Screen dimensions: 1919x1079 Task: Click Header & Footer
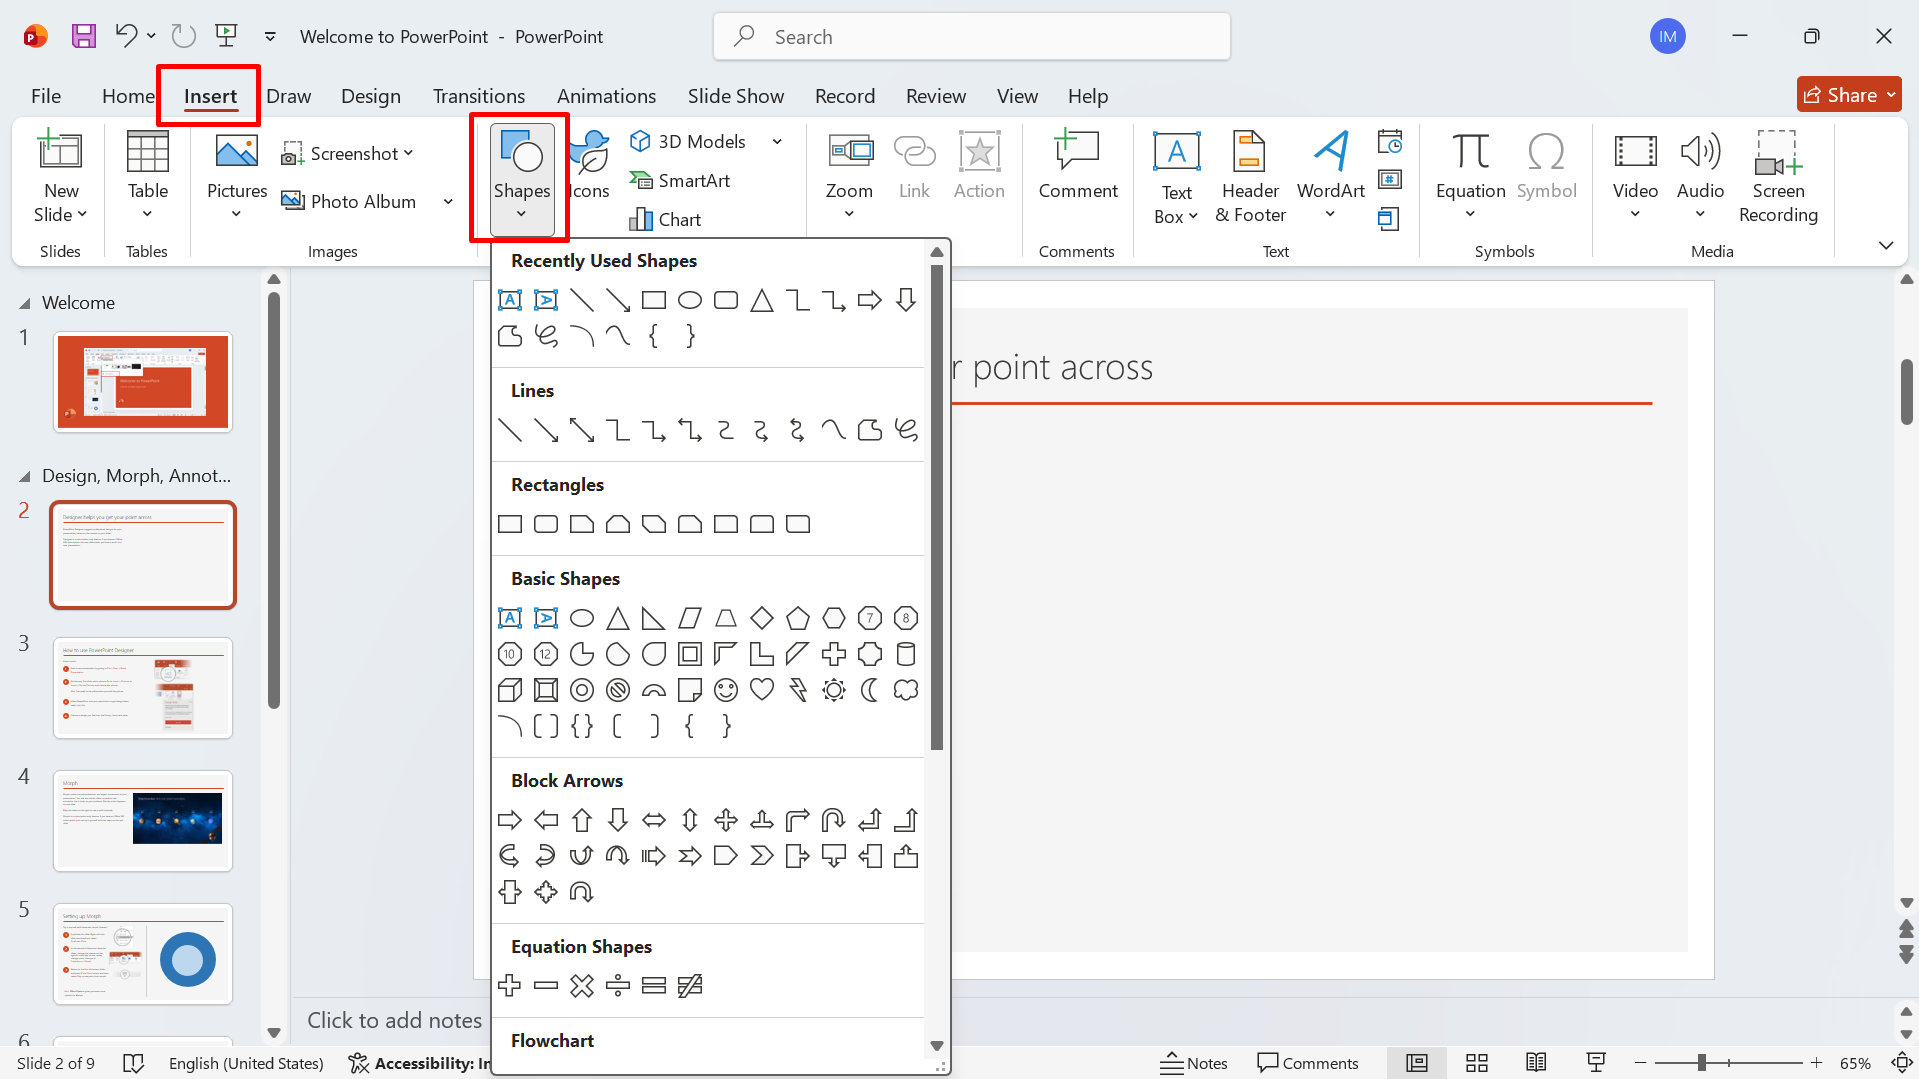click(1250, 176)
